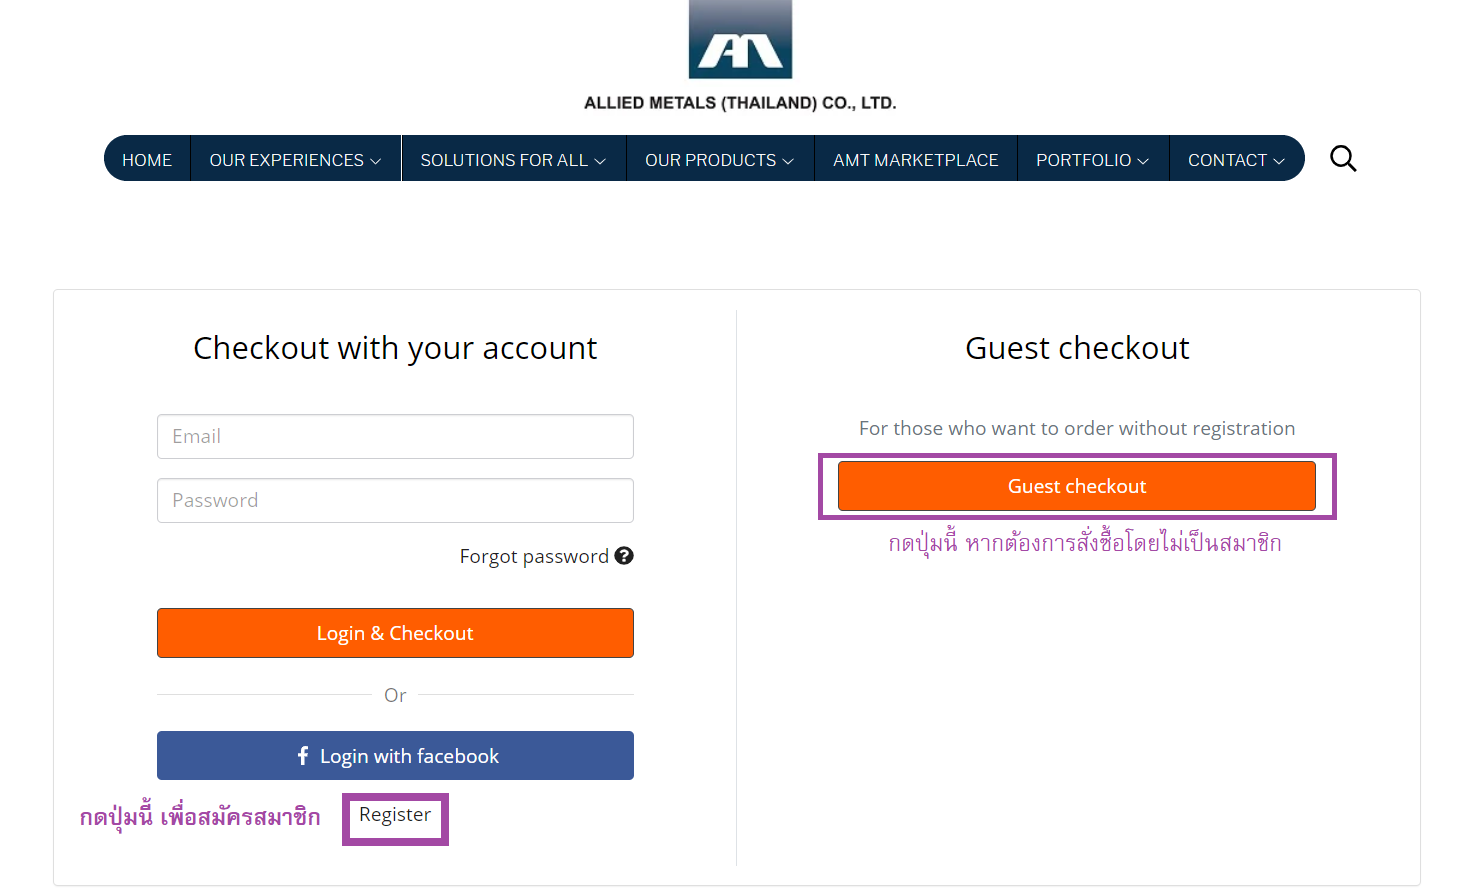Open the AMT MARKETPLACE menu item
The width and height of the screenshot is (1471, 895).
pos(916,160)
